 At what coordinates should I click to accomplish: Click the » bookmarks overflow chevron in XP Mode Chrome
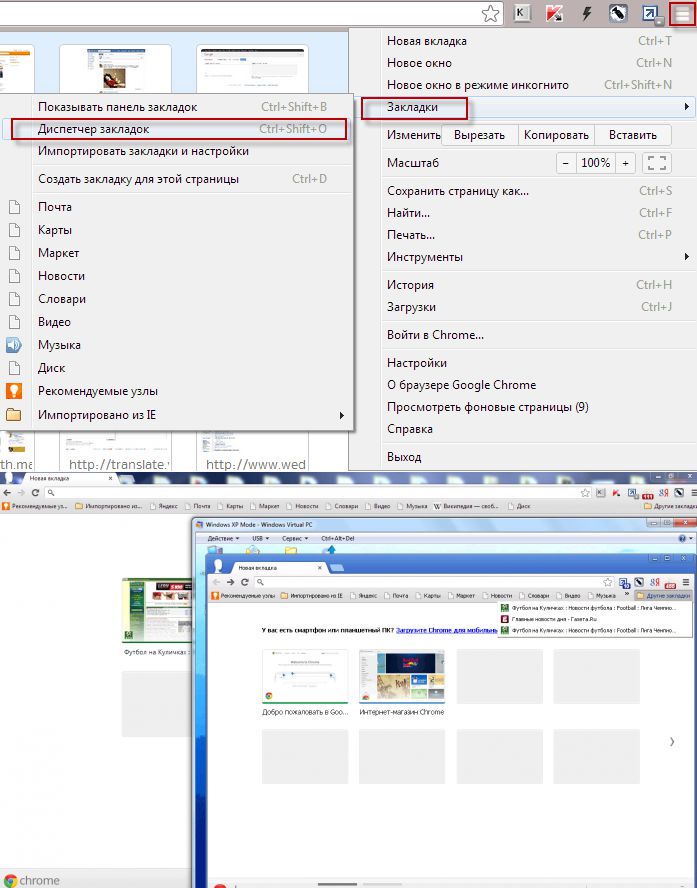627,595
